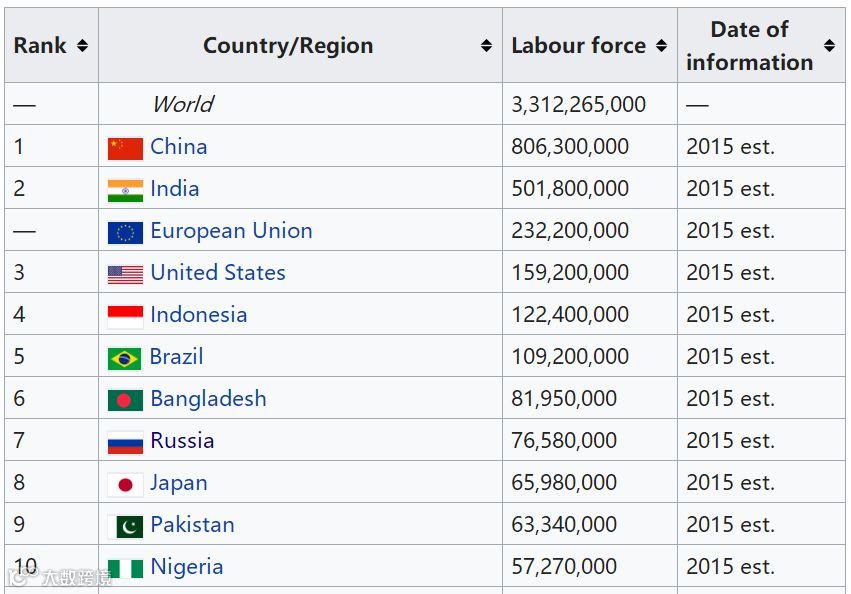Click the United States flag icon

(x=125, y=274)
